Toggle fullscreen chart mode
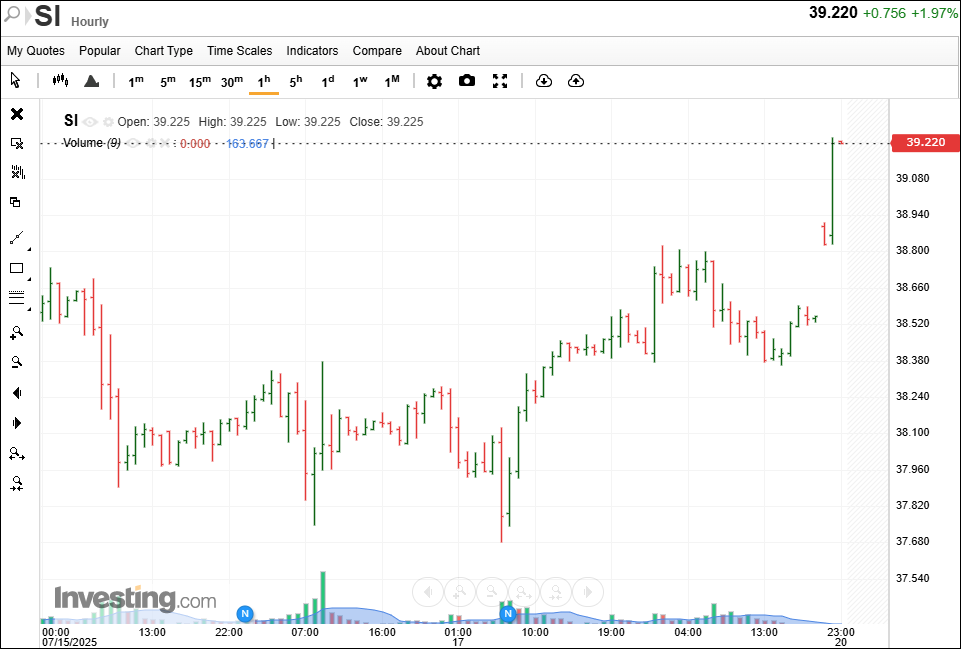 (500, 81)
